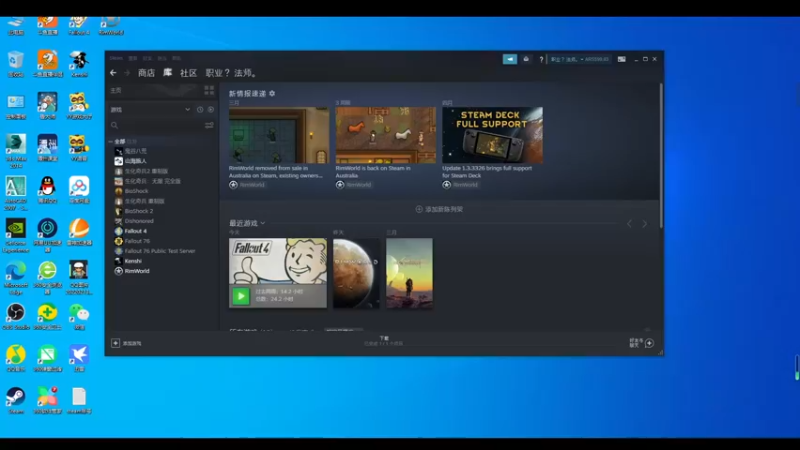Click the QQ penguin desktop icon

click(x=47, y=190)
